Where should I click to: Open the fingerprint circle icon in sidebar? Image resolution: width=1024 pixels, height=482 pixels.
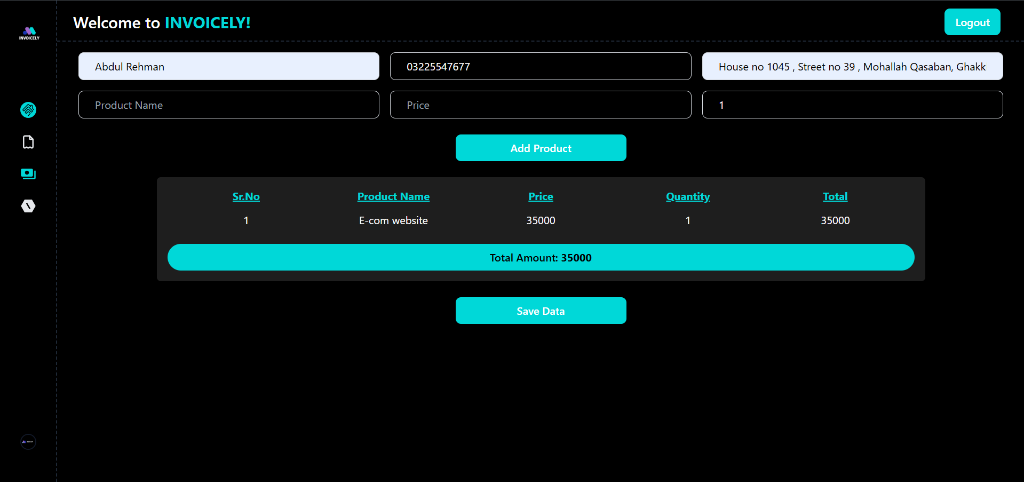28,110
